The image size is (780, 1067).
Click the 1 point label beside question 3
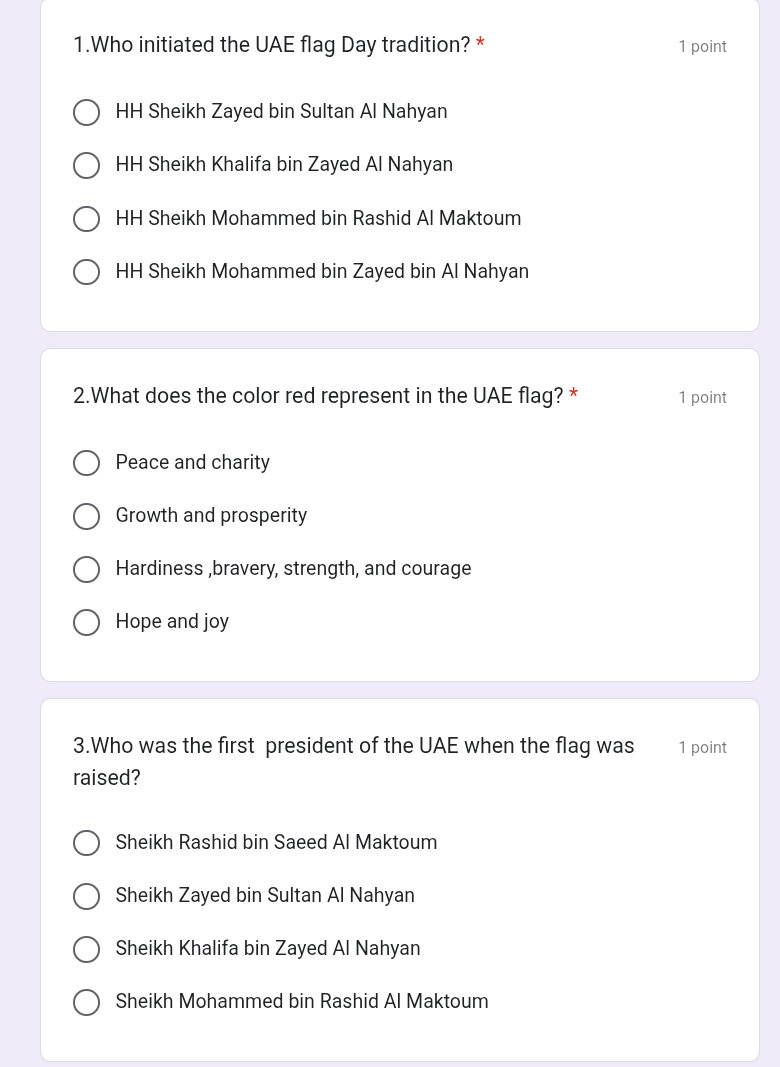702,747
